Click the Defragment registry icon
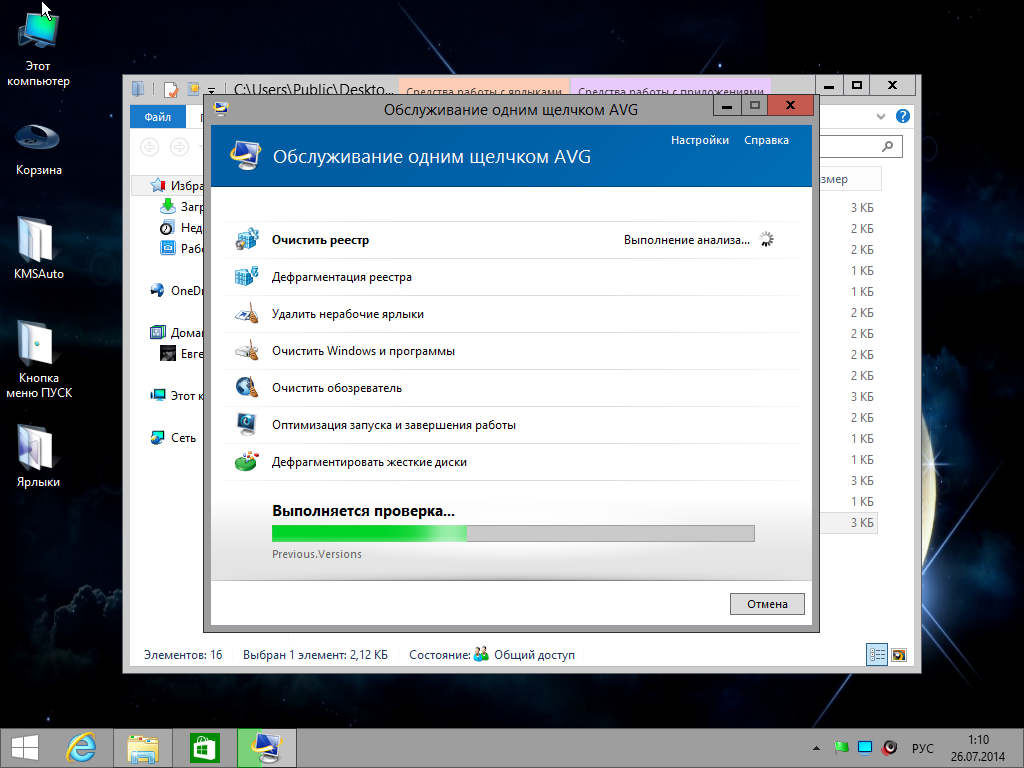 (x=246, y=277)
